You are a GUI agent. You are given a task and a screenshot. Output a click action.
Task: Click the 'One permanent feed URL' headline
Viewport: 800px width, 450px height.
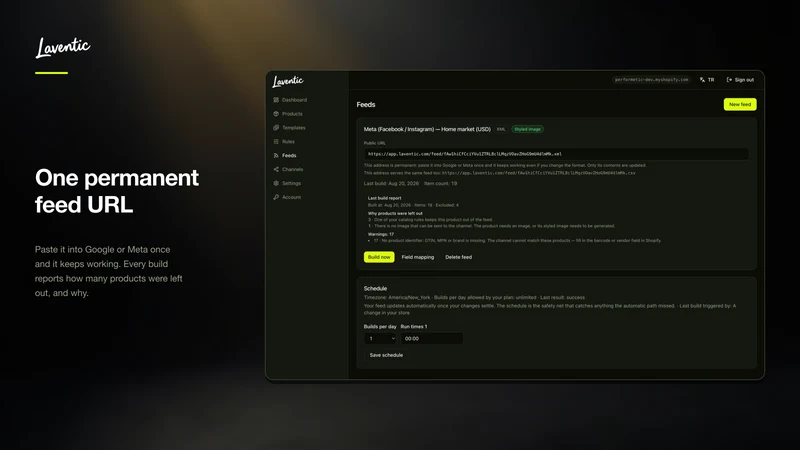tap(117, 191)
